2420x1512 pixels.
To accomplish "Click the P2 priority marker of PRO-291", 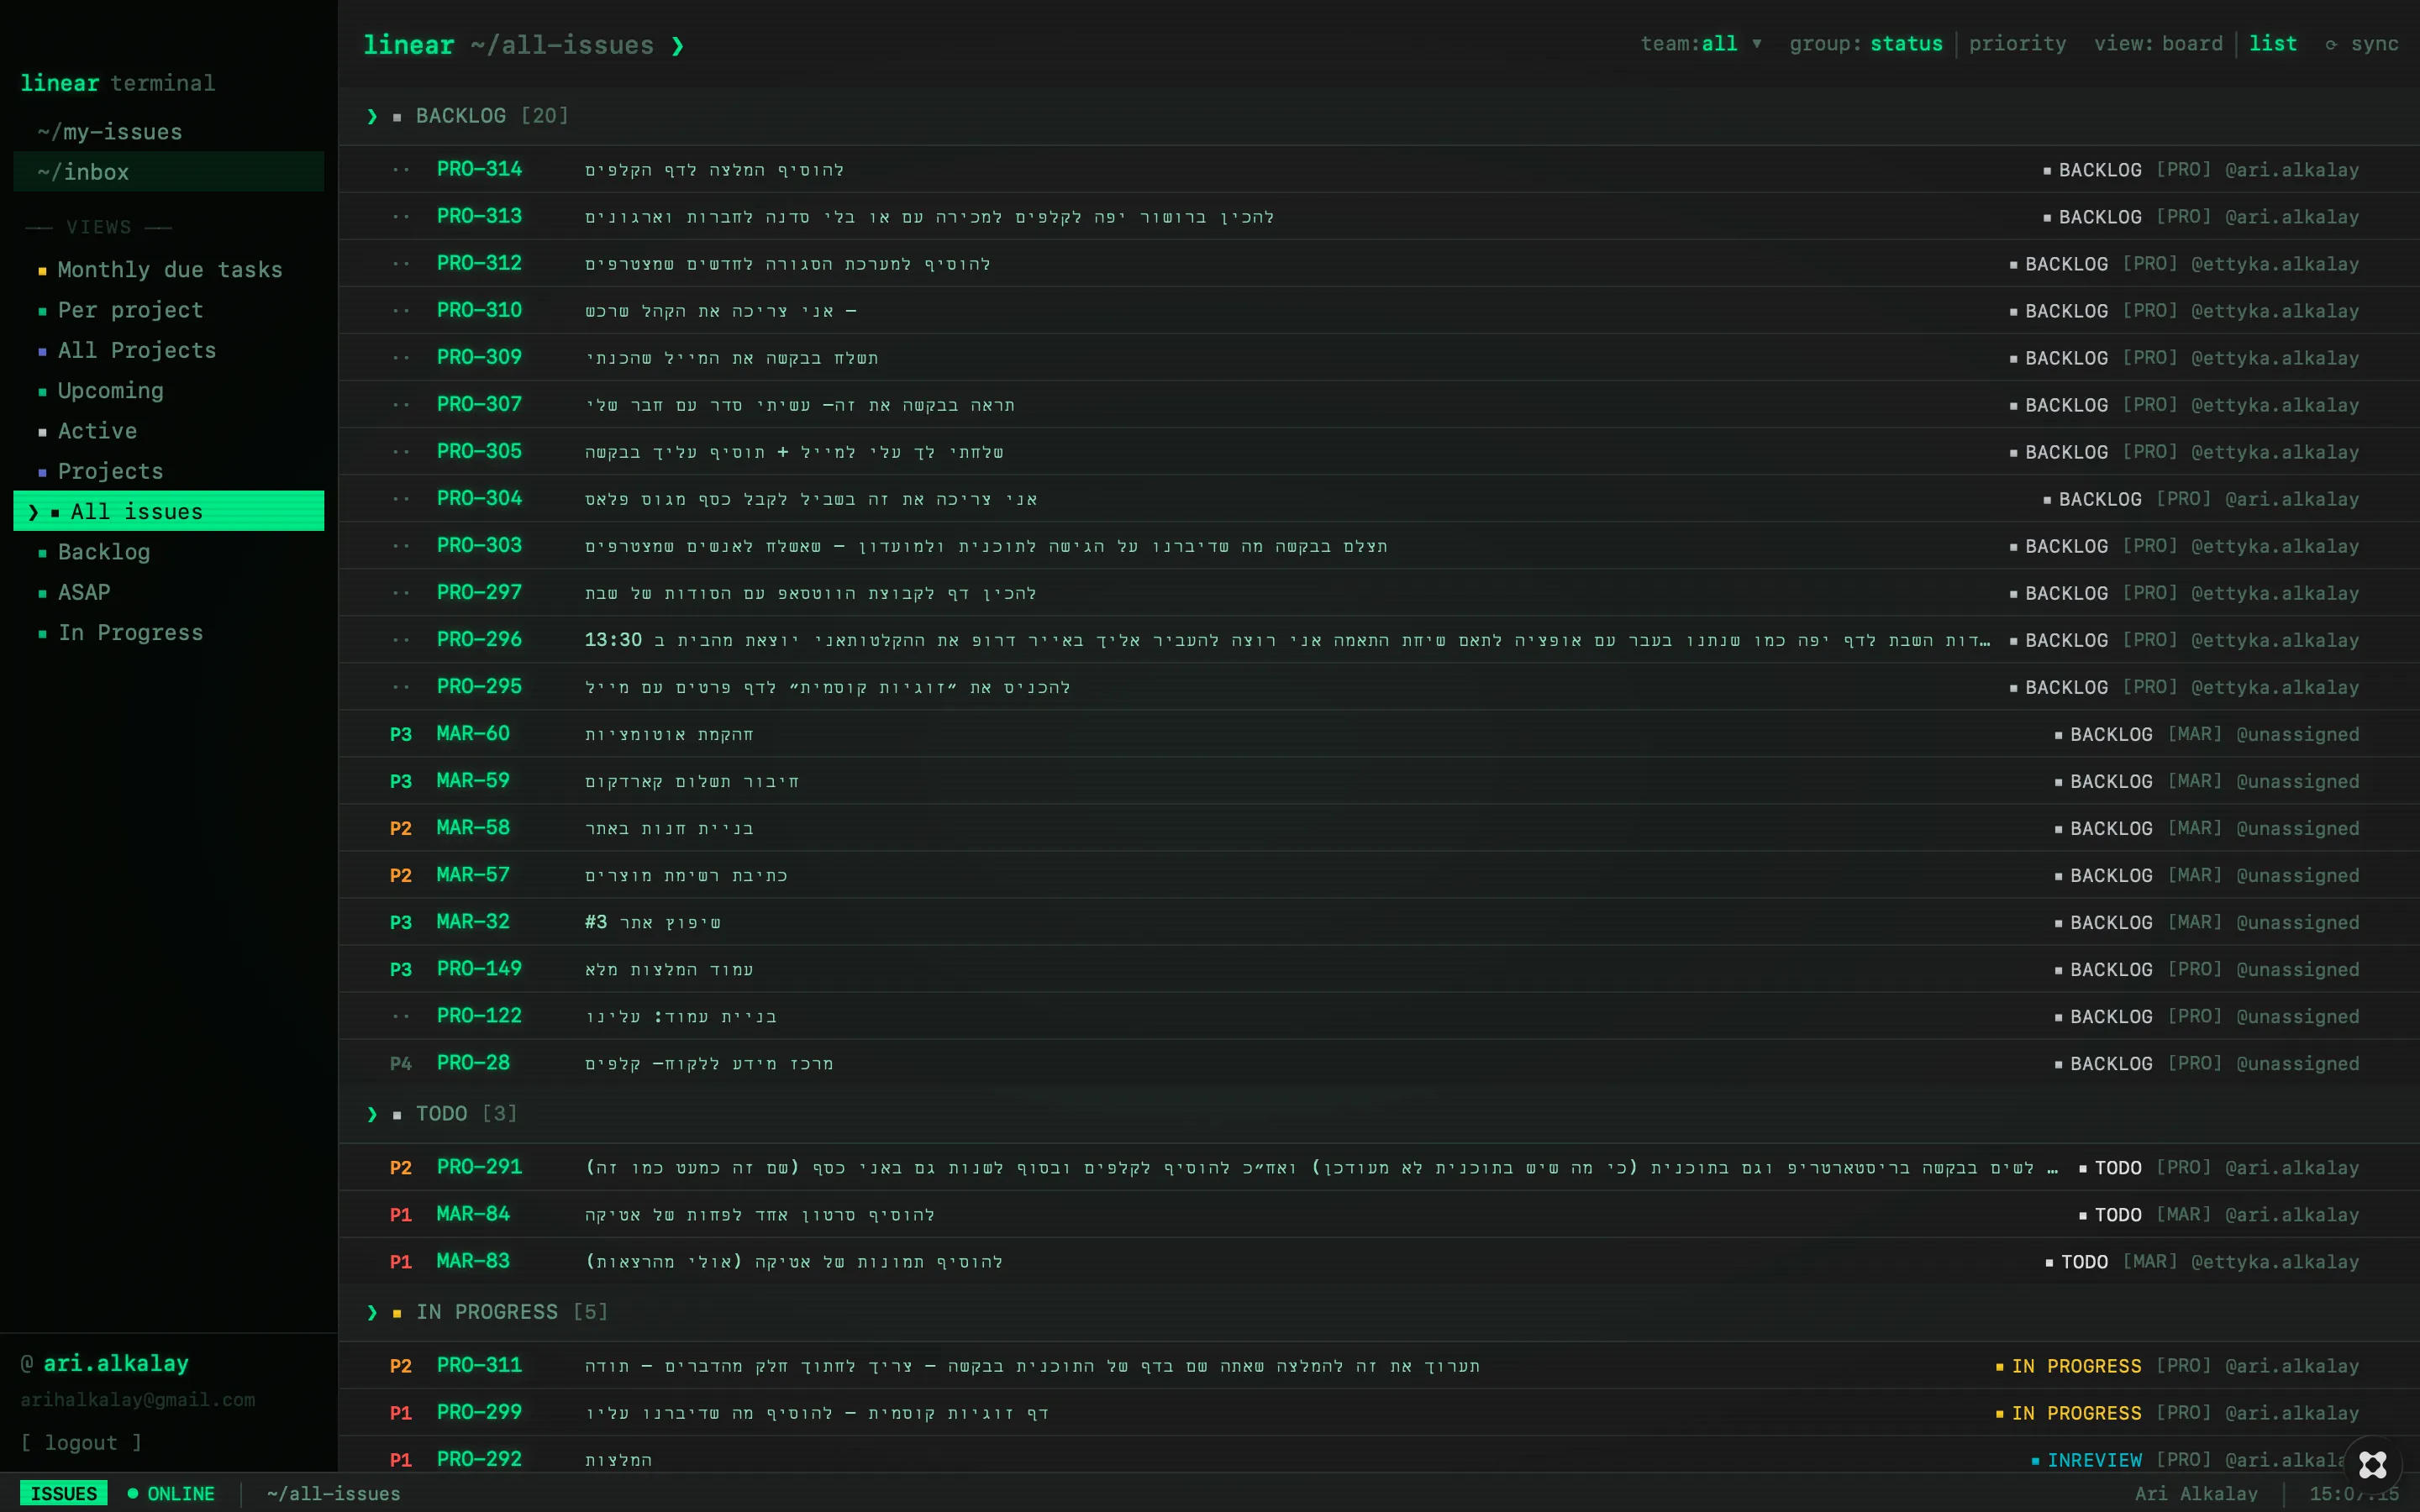I will [x=400, y=1168].
